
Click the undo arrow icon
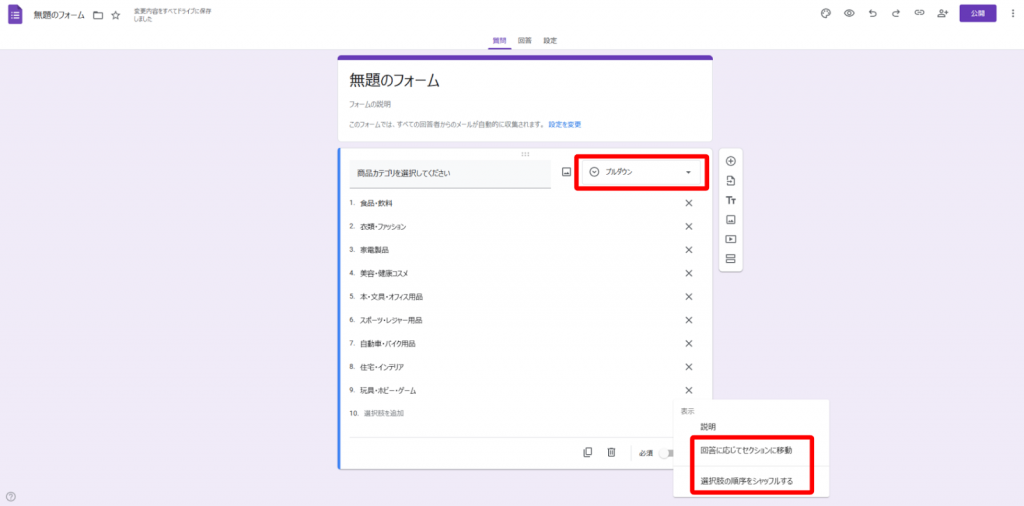(873, 14)
